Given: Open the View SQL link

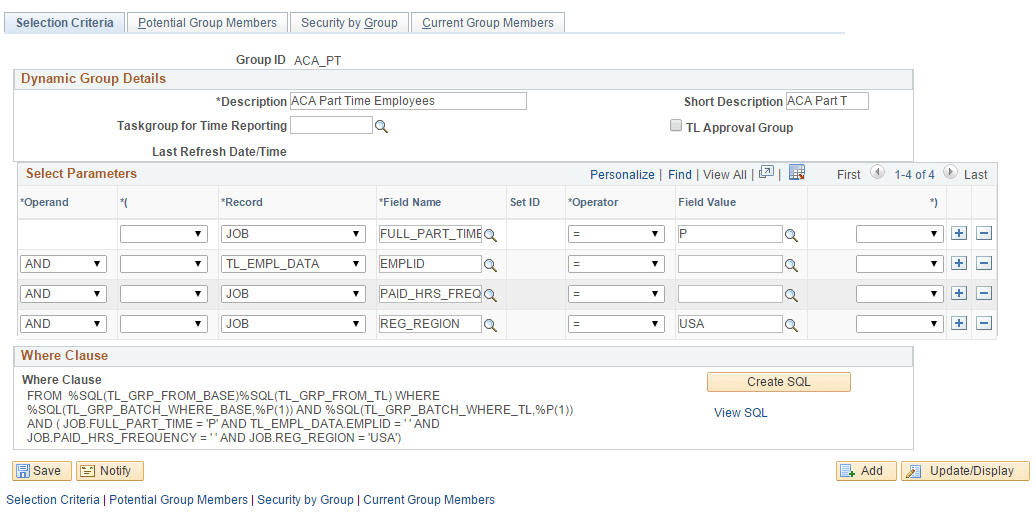Looking at the screenshot, I should [x=741, y=412].
